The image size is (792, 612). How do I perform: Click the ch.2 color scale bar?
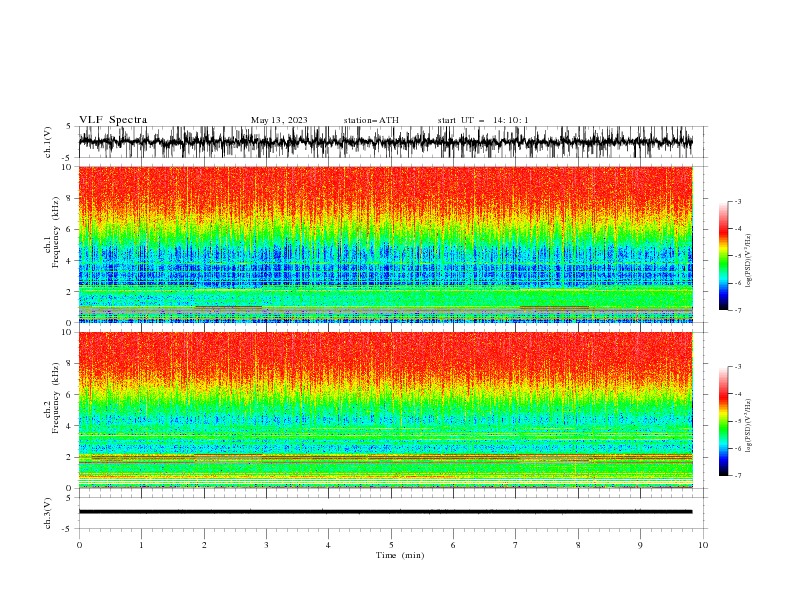(x=724, y=421)
